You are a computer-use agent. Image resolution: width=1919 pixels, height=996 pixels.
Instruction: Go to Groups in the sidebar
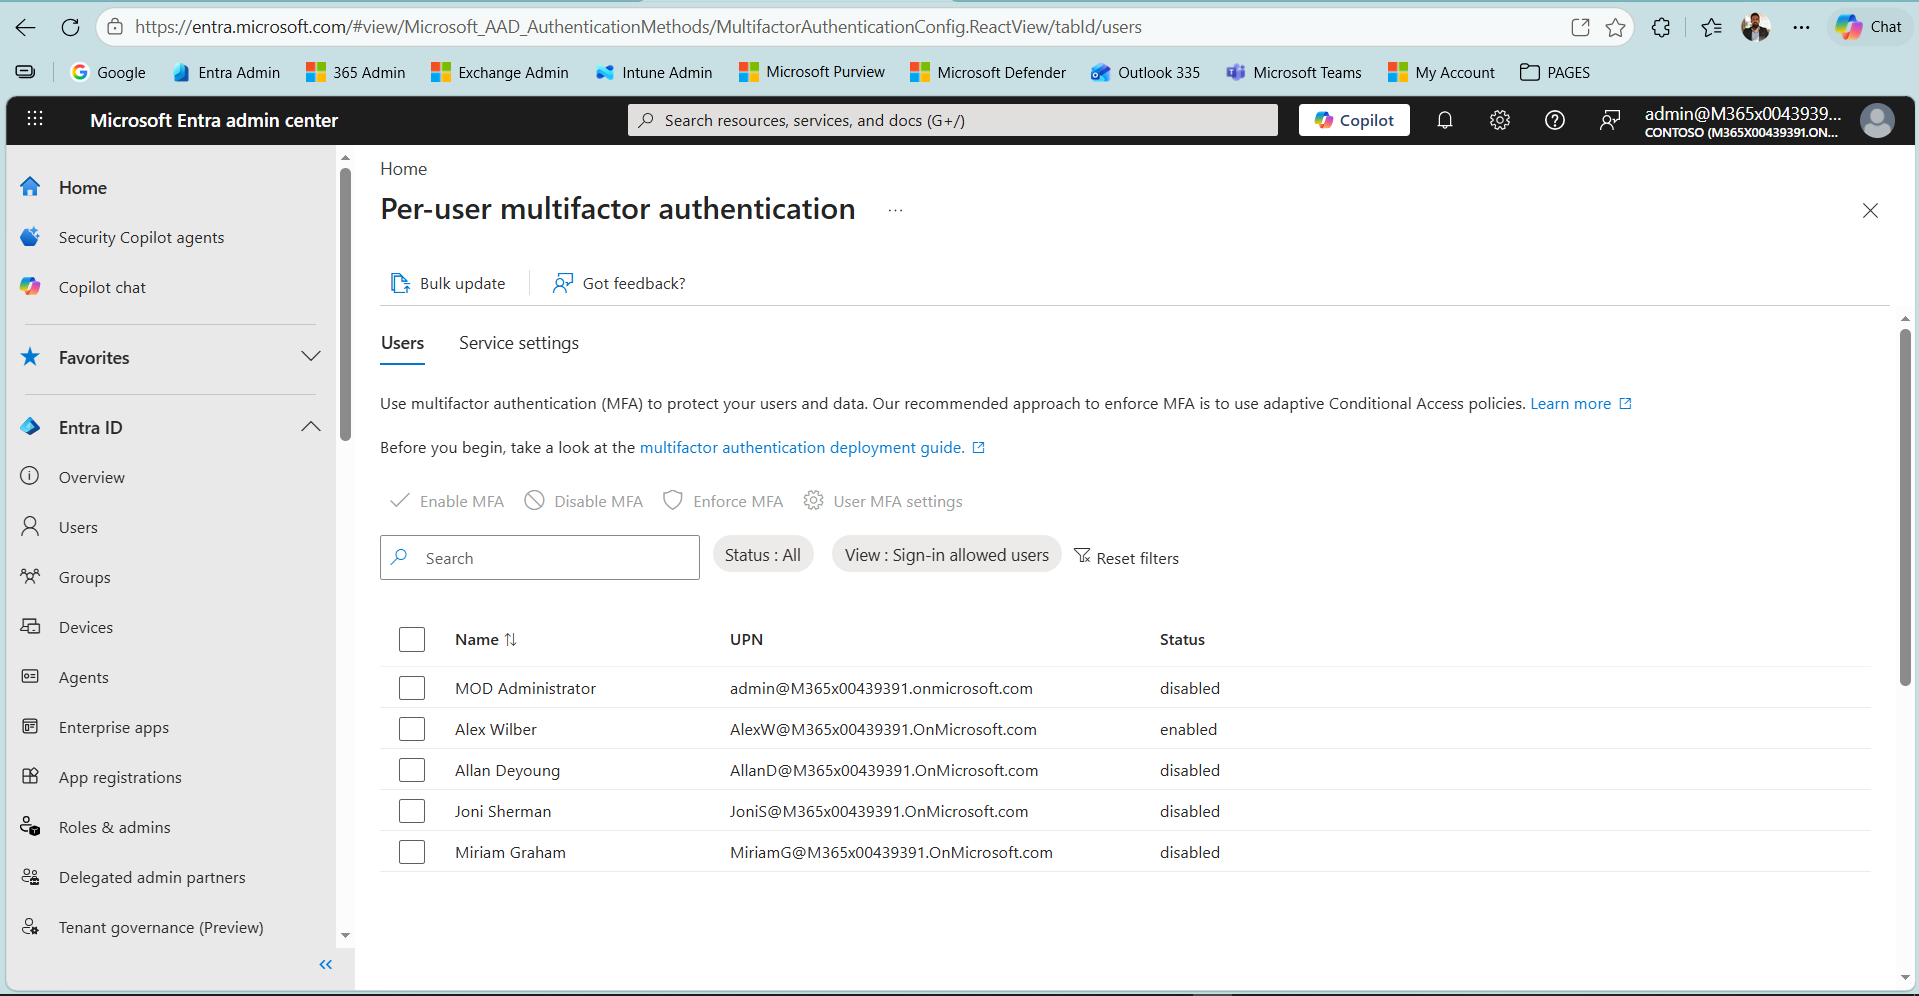click(x=84, y=577)
